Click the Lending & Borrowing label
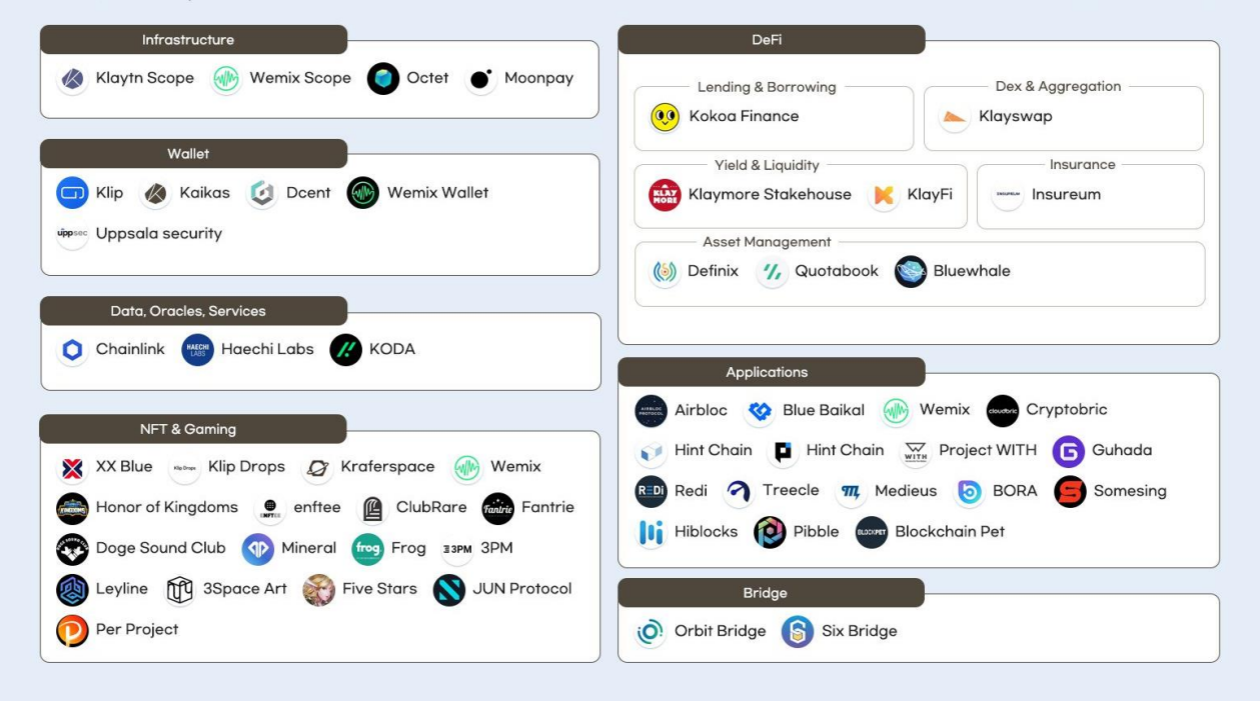 767,87
